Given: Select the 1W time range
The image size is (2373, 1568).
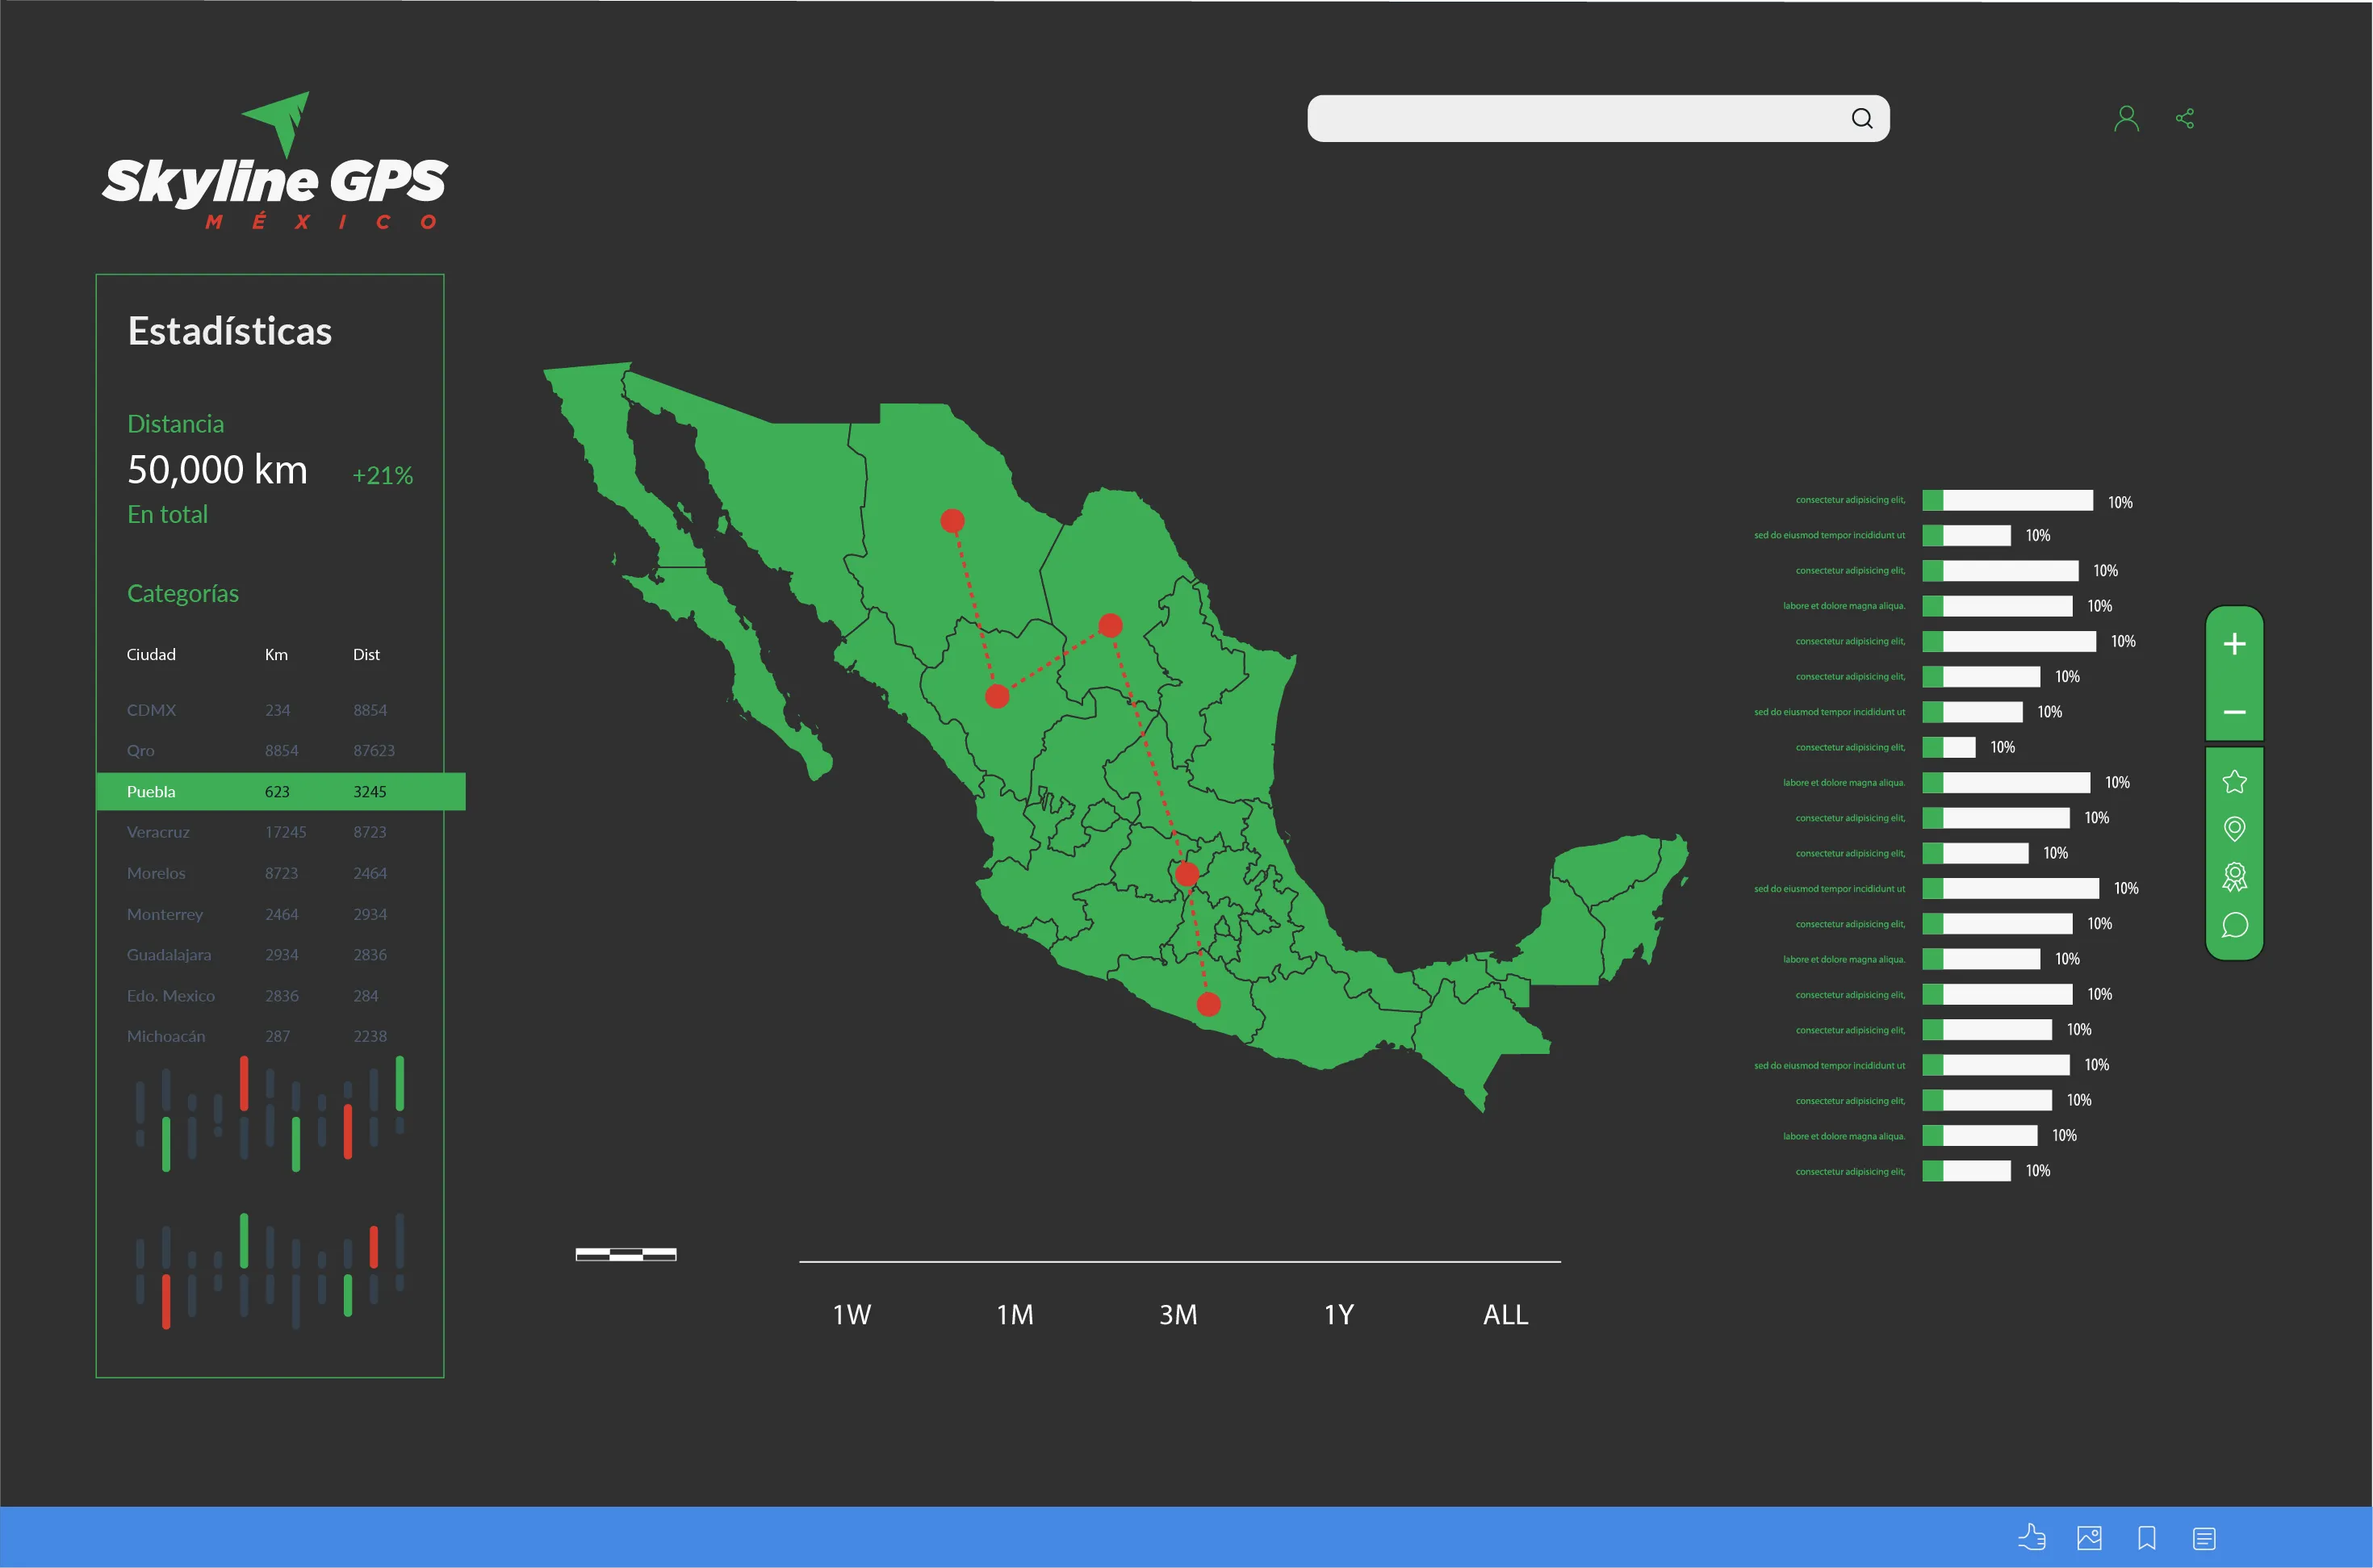Looking at the screenshot, I should coord(851,1314).
